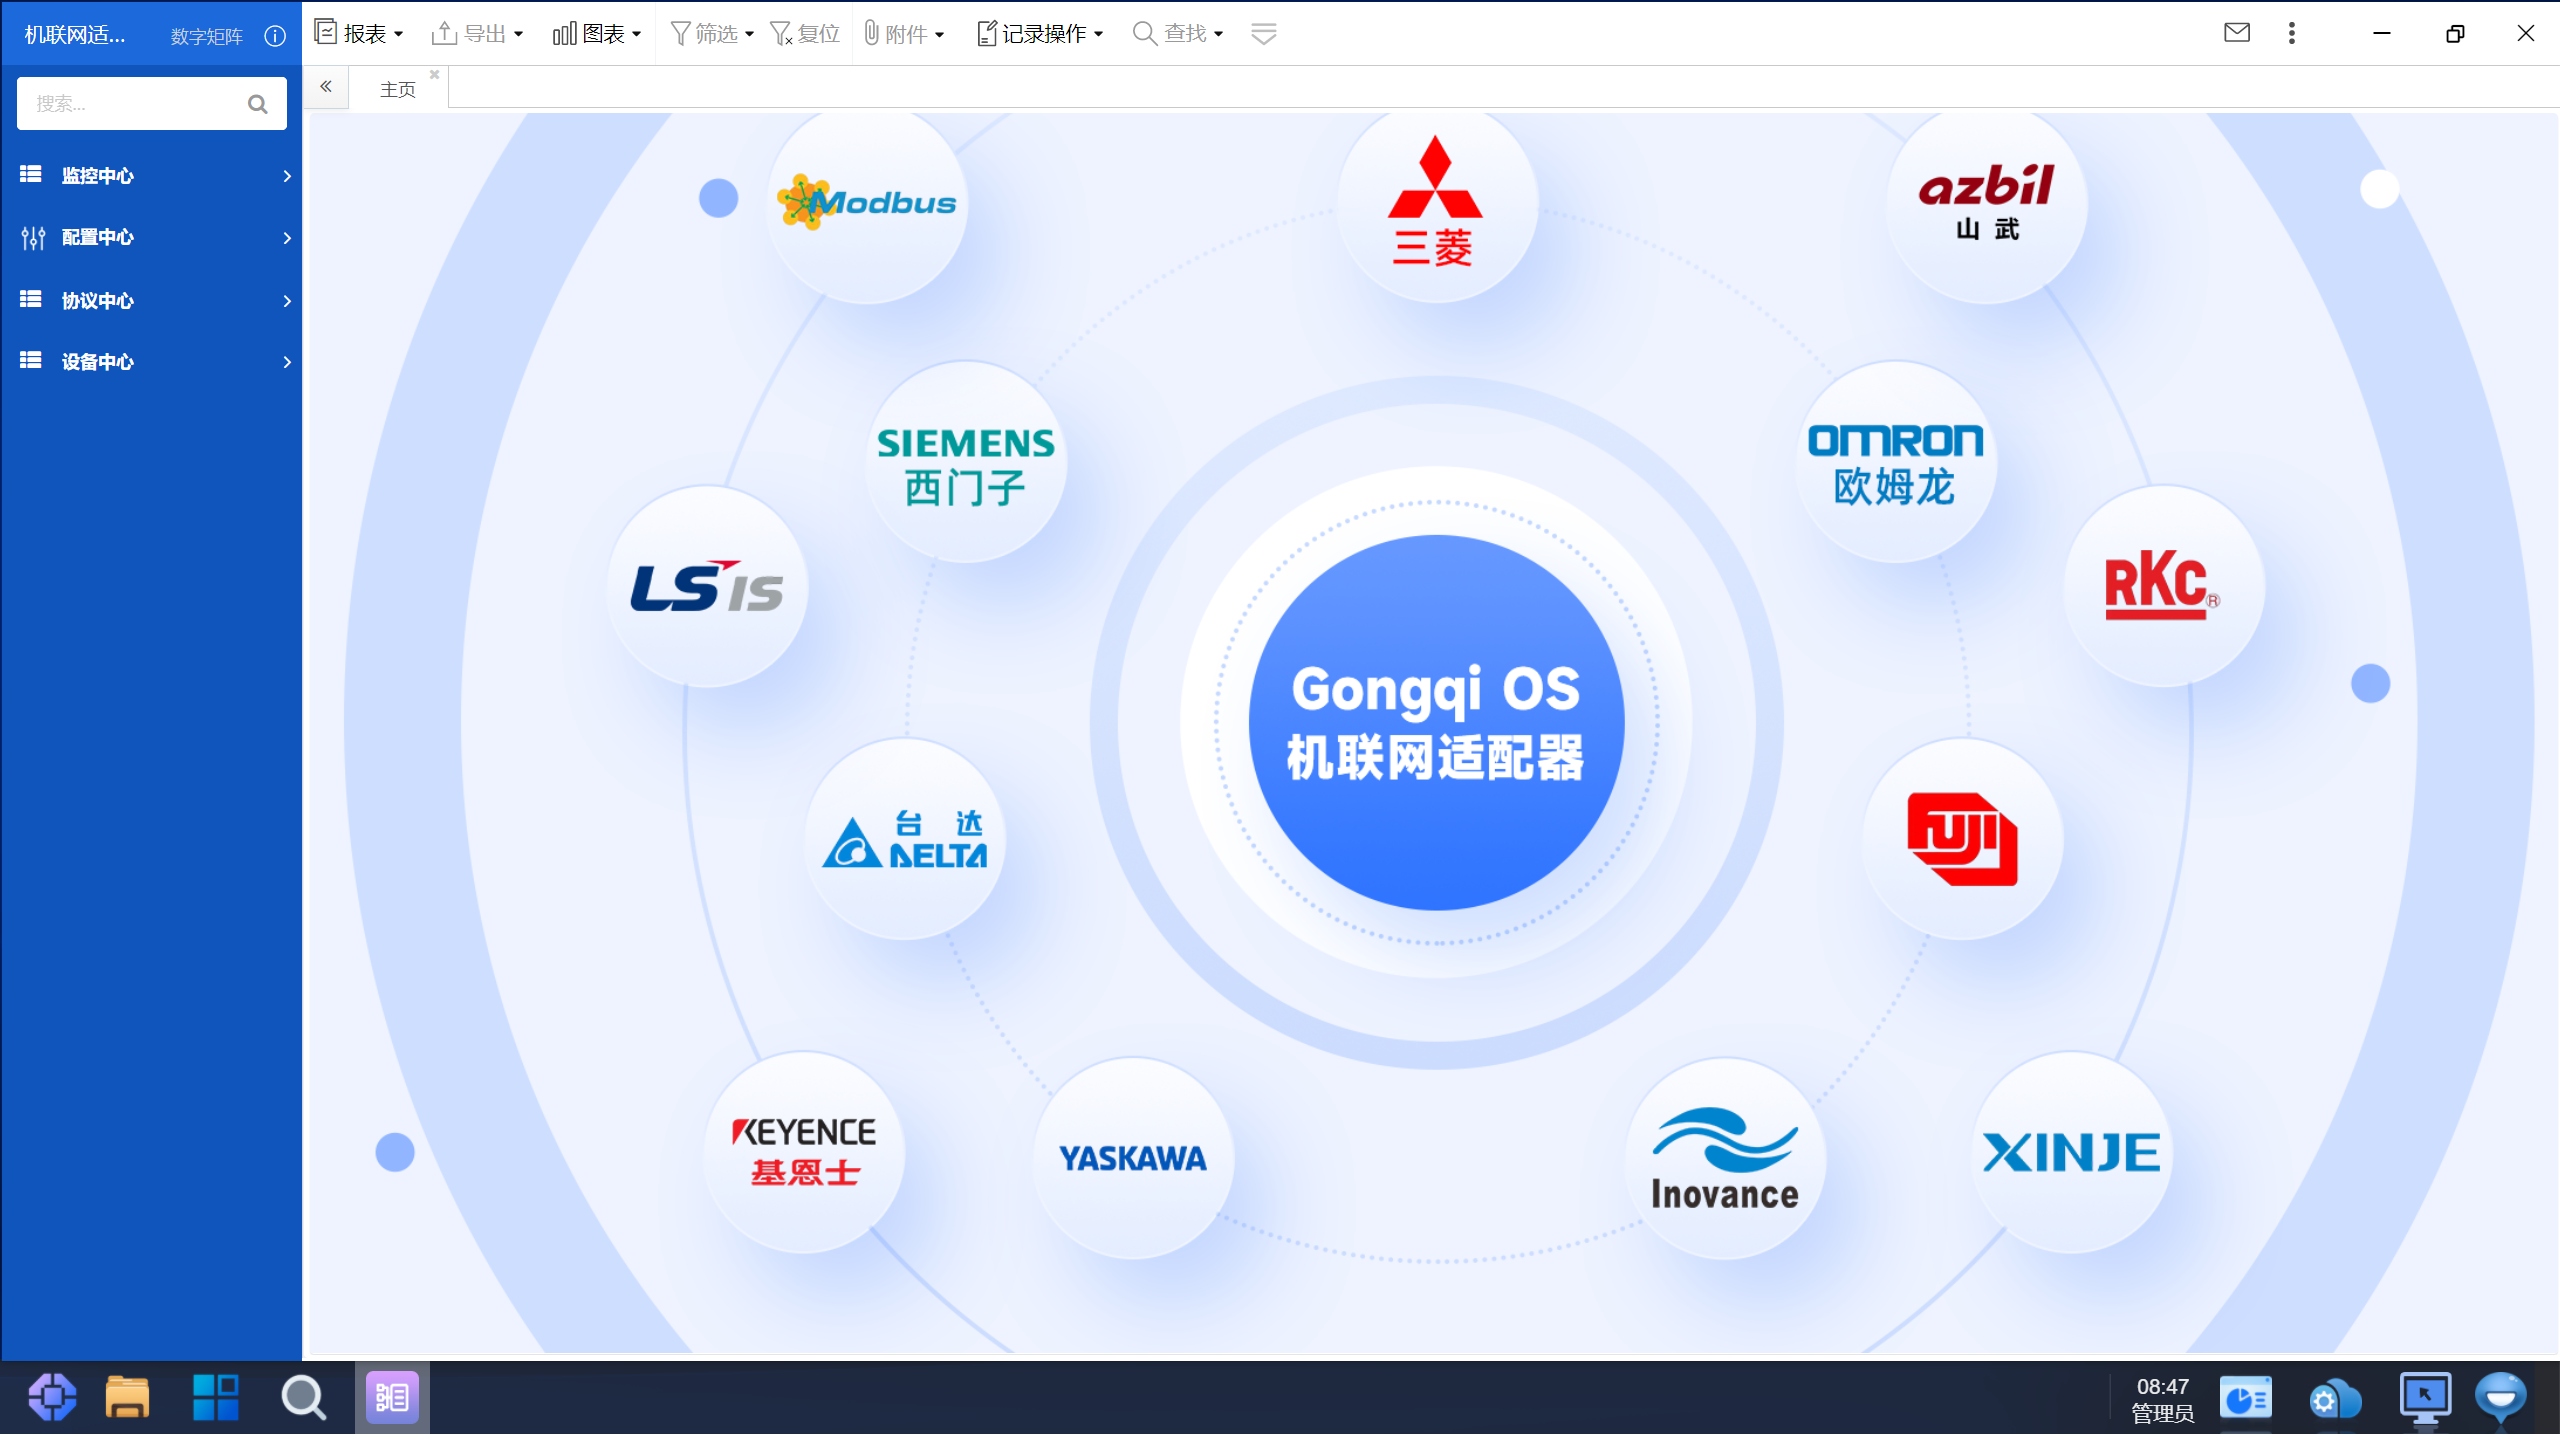Click the 复位 reset filter button
This screenshot has width=2560, height=1434.
805,33
